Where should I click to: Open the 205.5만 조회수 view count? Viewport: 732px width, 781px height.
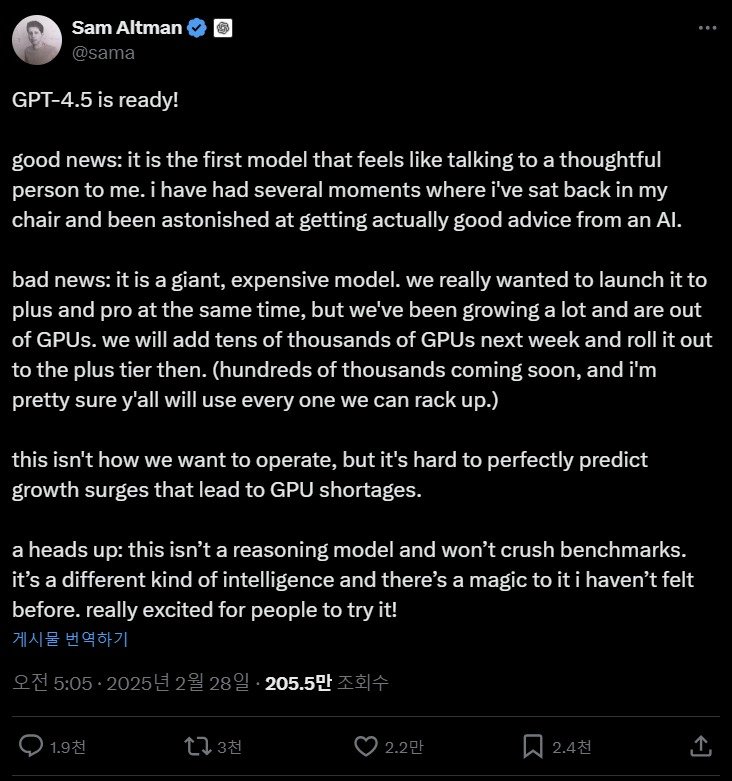tap(326, 684)
